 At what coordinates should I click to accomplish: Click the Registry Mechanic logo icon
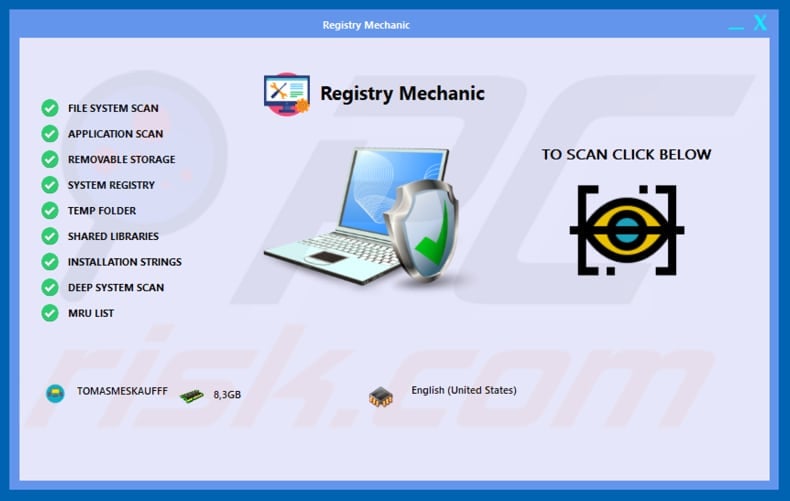[287, 94]
